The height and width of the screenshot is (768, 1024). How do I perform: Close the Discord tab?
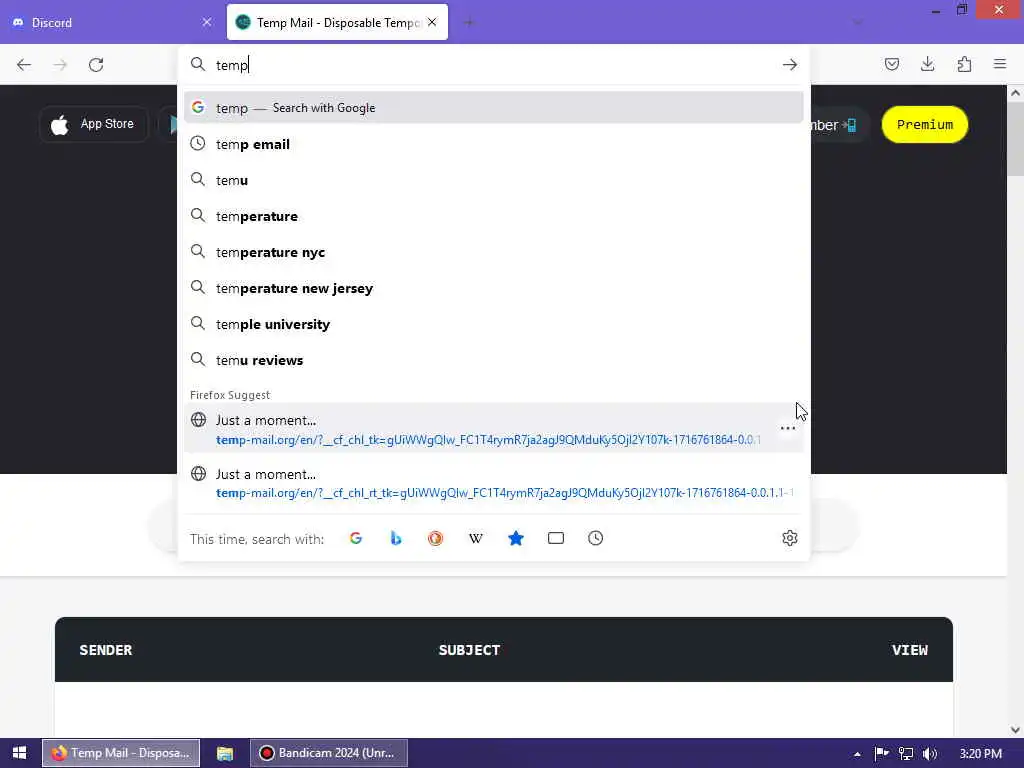207,22
